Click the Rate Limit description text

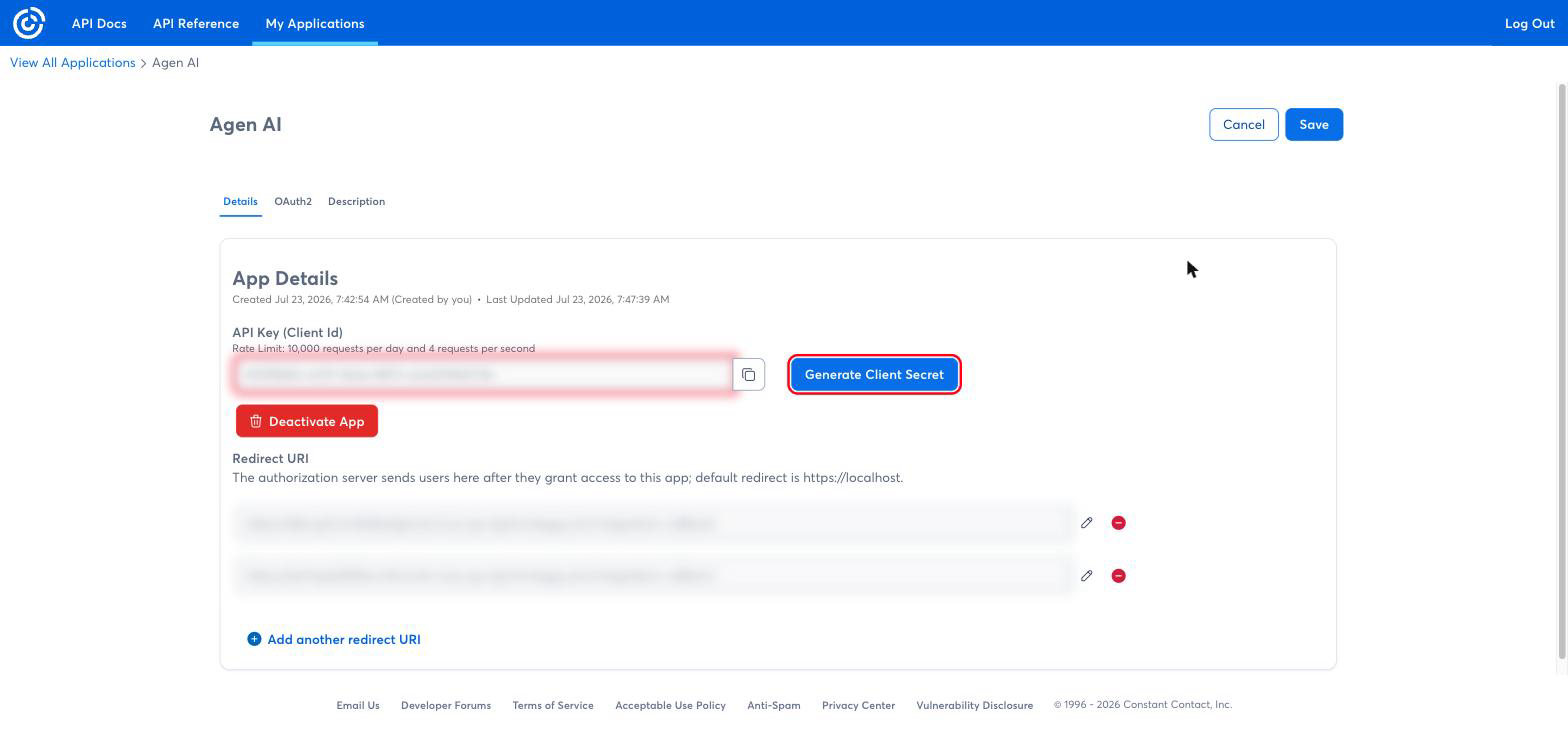pyautogui.click(x=384, y=349)
